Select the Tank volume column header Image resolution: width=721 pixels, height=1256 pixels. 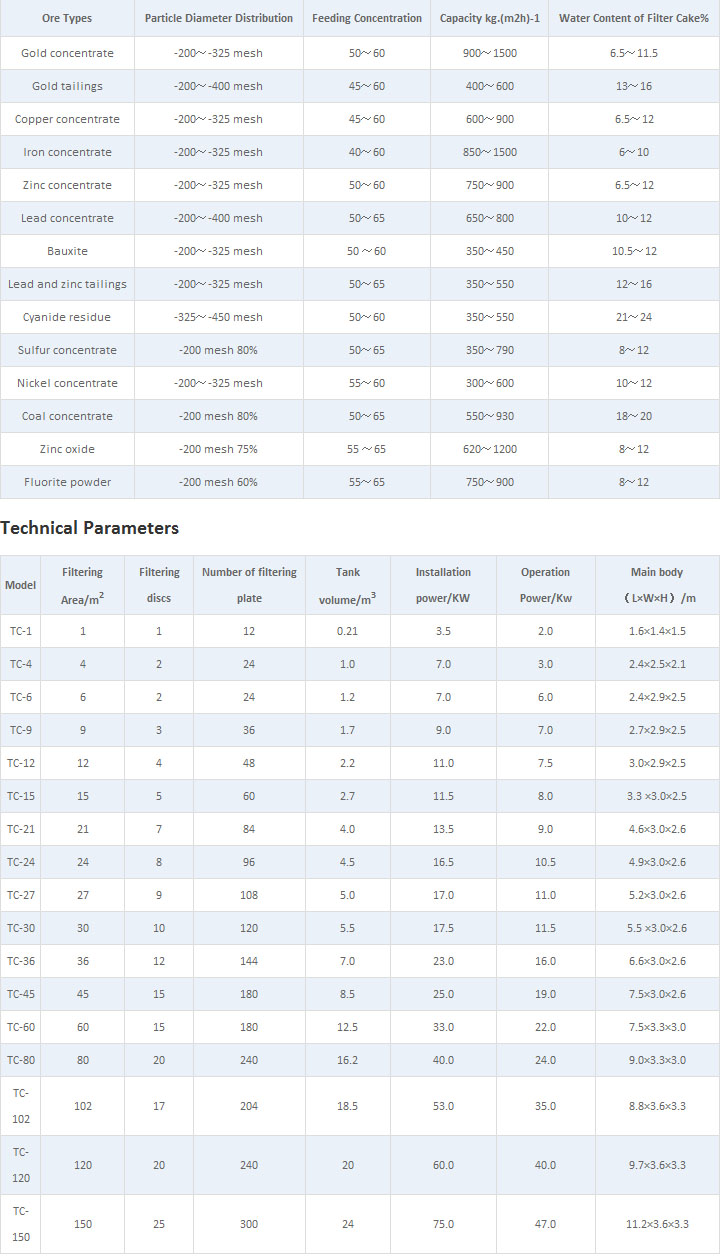pyautogui.click(x=347, y=585)
